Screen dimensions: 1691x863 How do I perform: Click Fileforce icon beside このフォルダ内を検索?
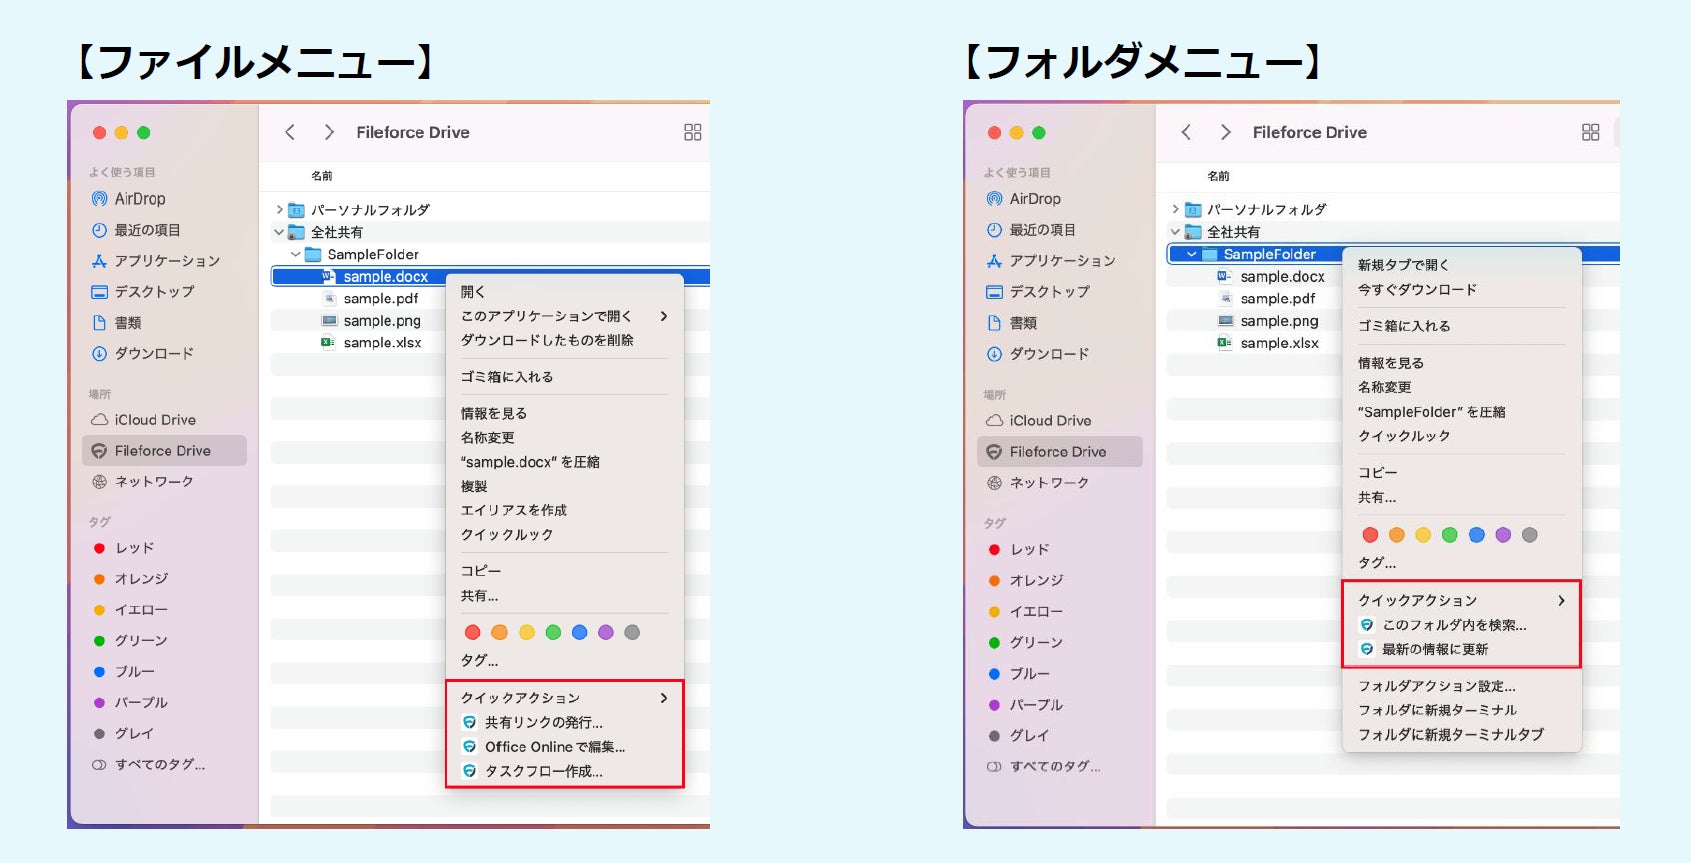tap(1367, 625)
